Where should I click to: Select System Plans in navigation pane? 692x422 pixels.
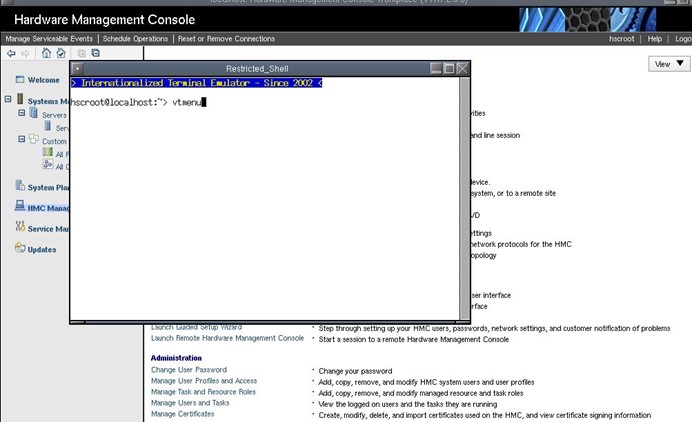(x=48, y=188)
